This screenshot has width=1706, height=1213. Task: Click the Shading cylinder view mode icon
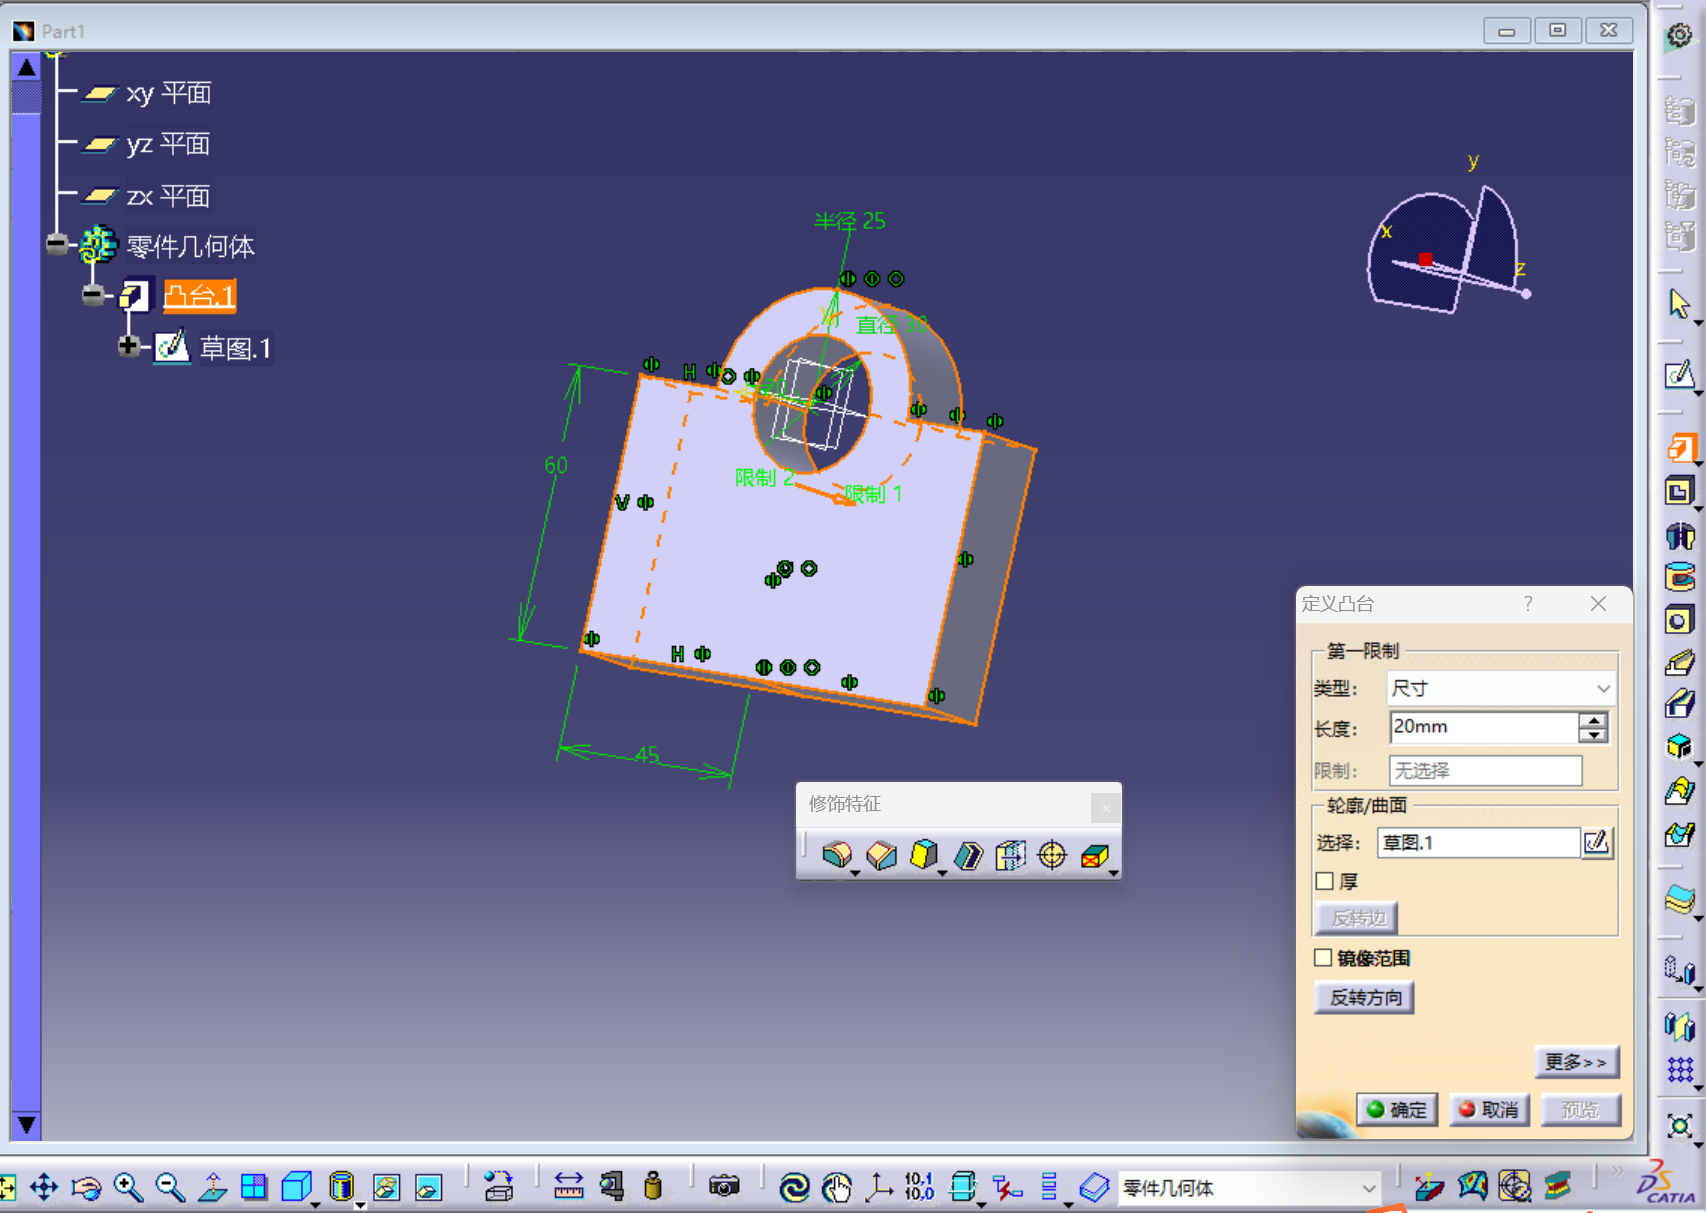341,1187
